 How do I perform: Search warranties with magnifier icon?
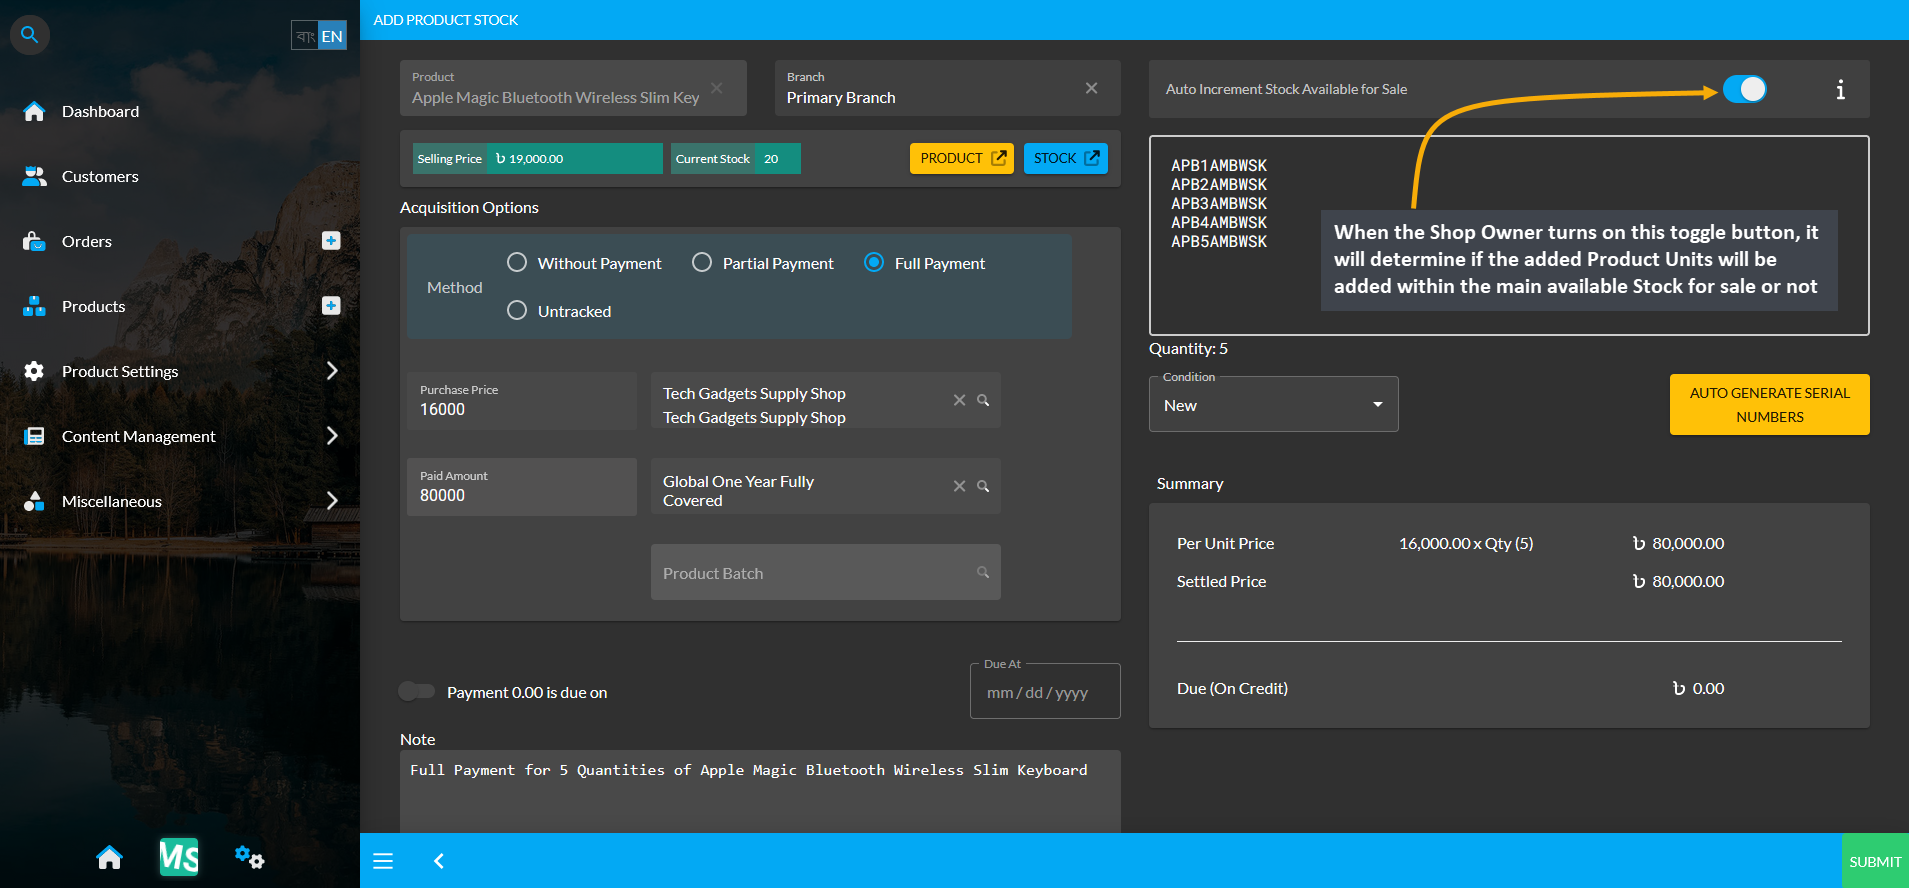[x=983, y=486]
